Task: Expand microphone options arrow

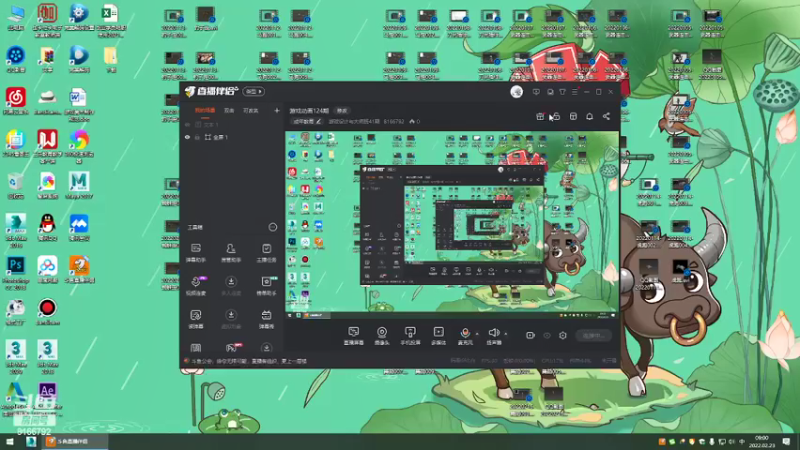Action: point(477,334)
